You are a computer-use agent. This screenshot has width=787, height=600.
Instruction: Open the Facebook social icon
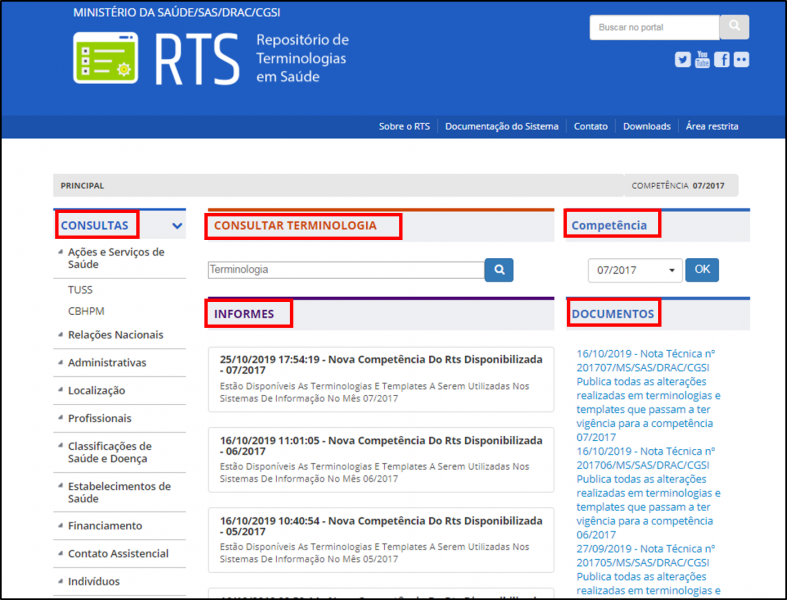(x=722, y=60)
